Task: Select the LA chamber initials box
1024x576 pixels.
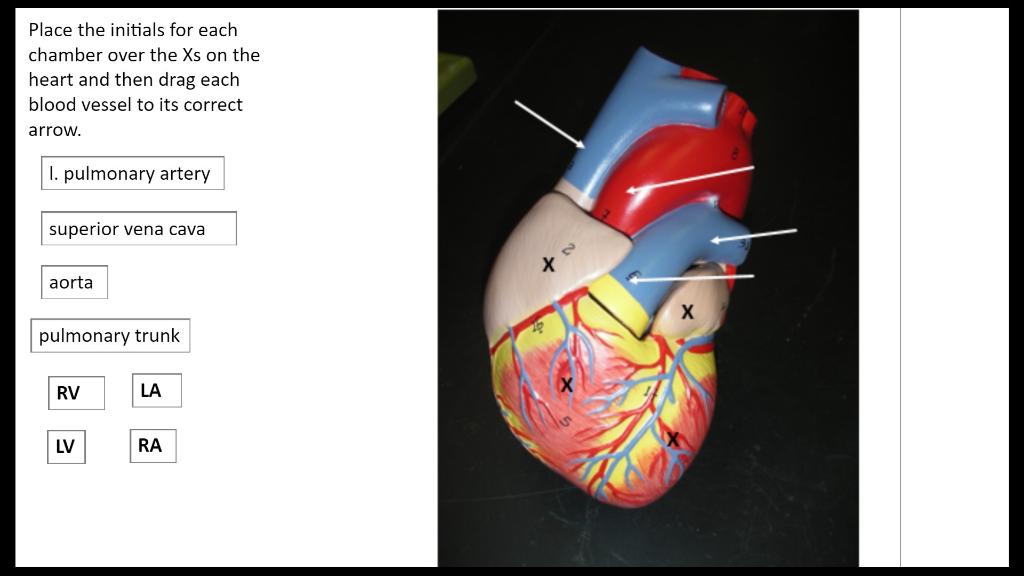Action: [157, 391]
